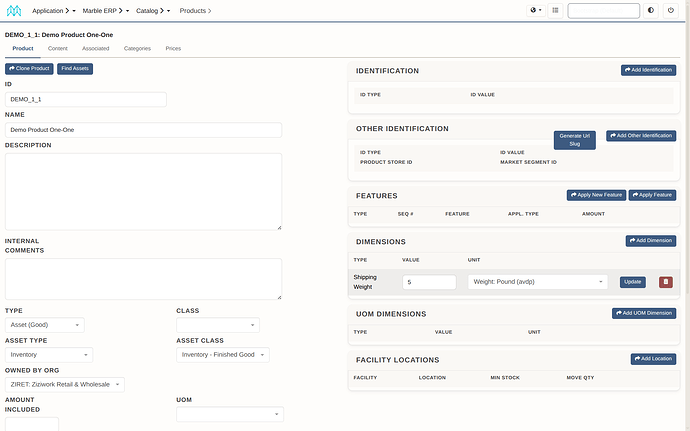
Task: Click the Generate Url Slug button
Action: click(574, 140)
